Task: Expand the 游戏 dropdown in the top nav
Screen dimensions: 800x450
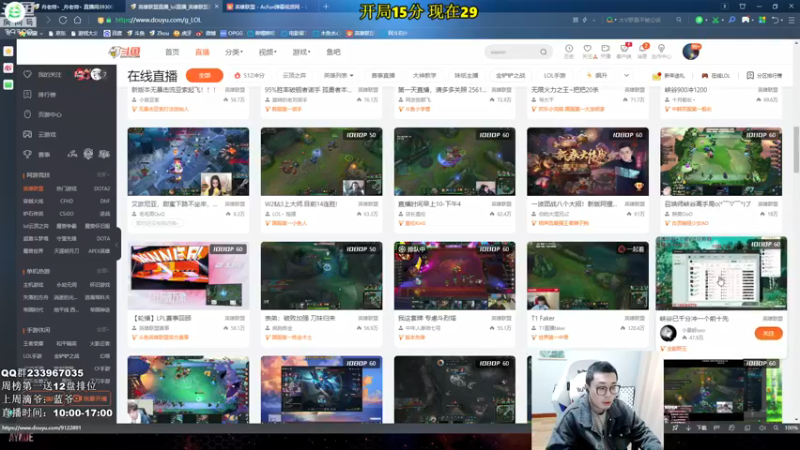Action: 301,52
